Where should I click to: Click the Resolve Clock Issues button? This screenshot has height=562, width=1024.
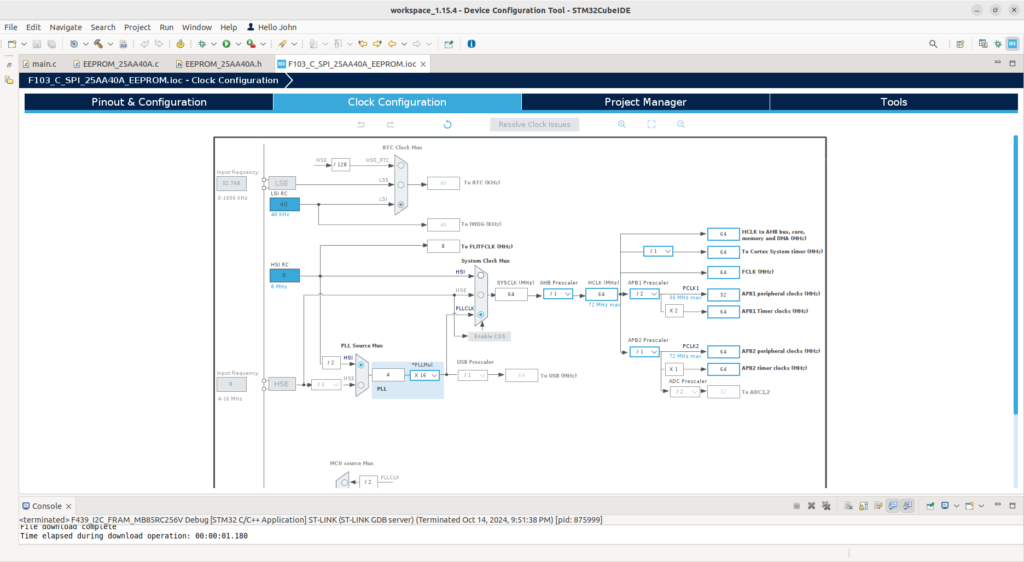(x=534, y=124)
